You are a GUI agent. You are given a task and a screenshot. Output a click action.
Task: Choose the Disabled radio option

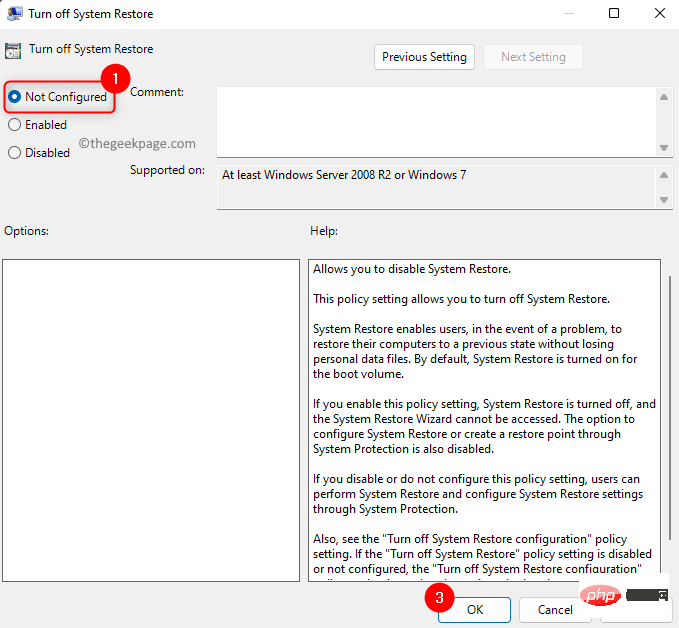(x=14, y=152)
